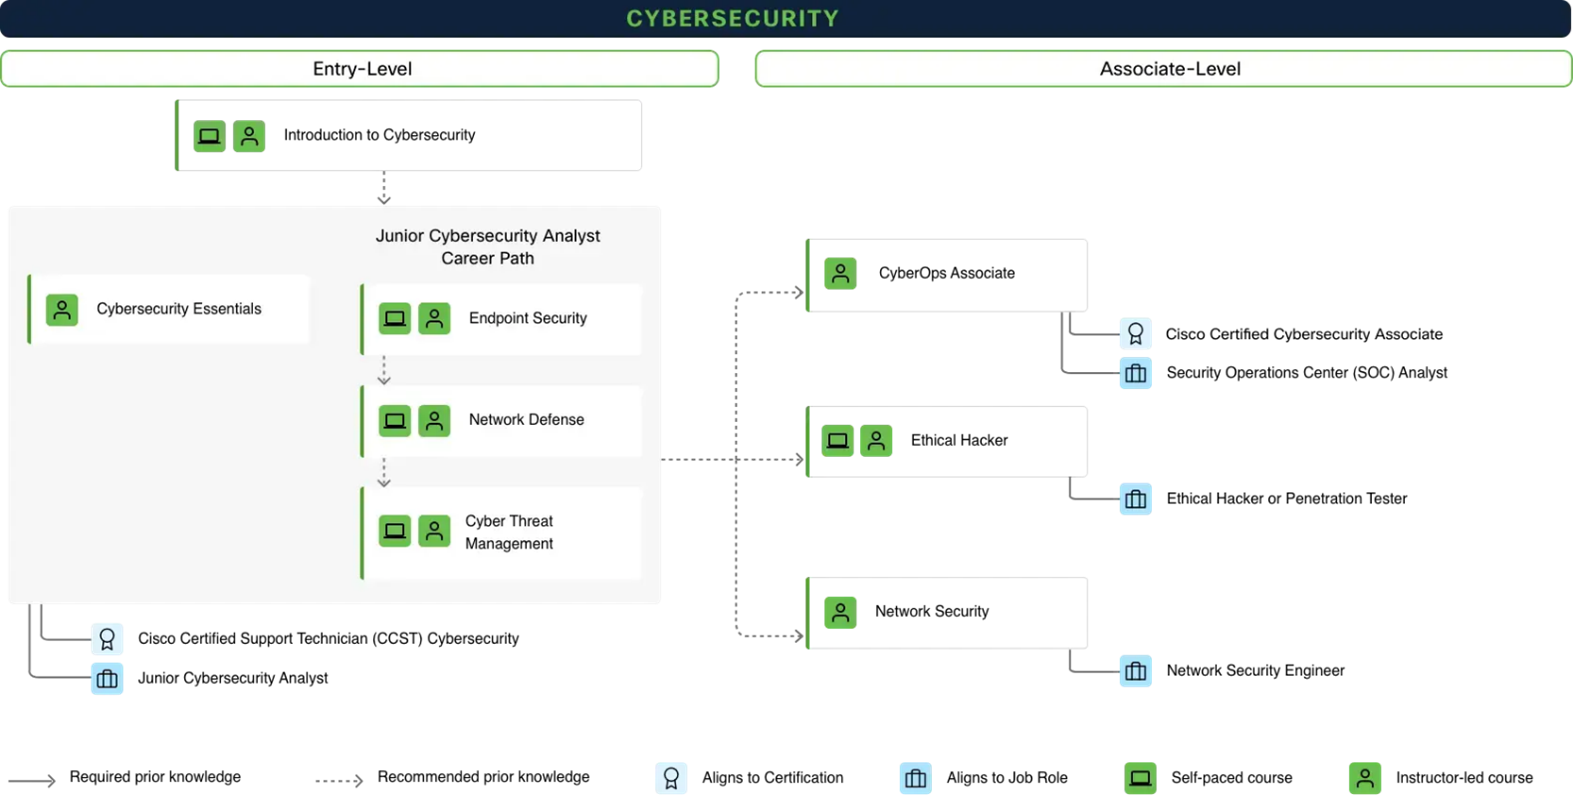The height and width of the screenshot is (795, 1573).
Task: Open the Network Defense course
Action: tap(526, 420)
